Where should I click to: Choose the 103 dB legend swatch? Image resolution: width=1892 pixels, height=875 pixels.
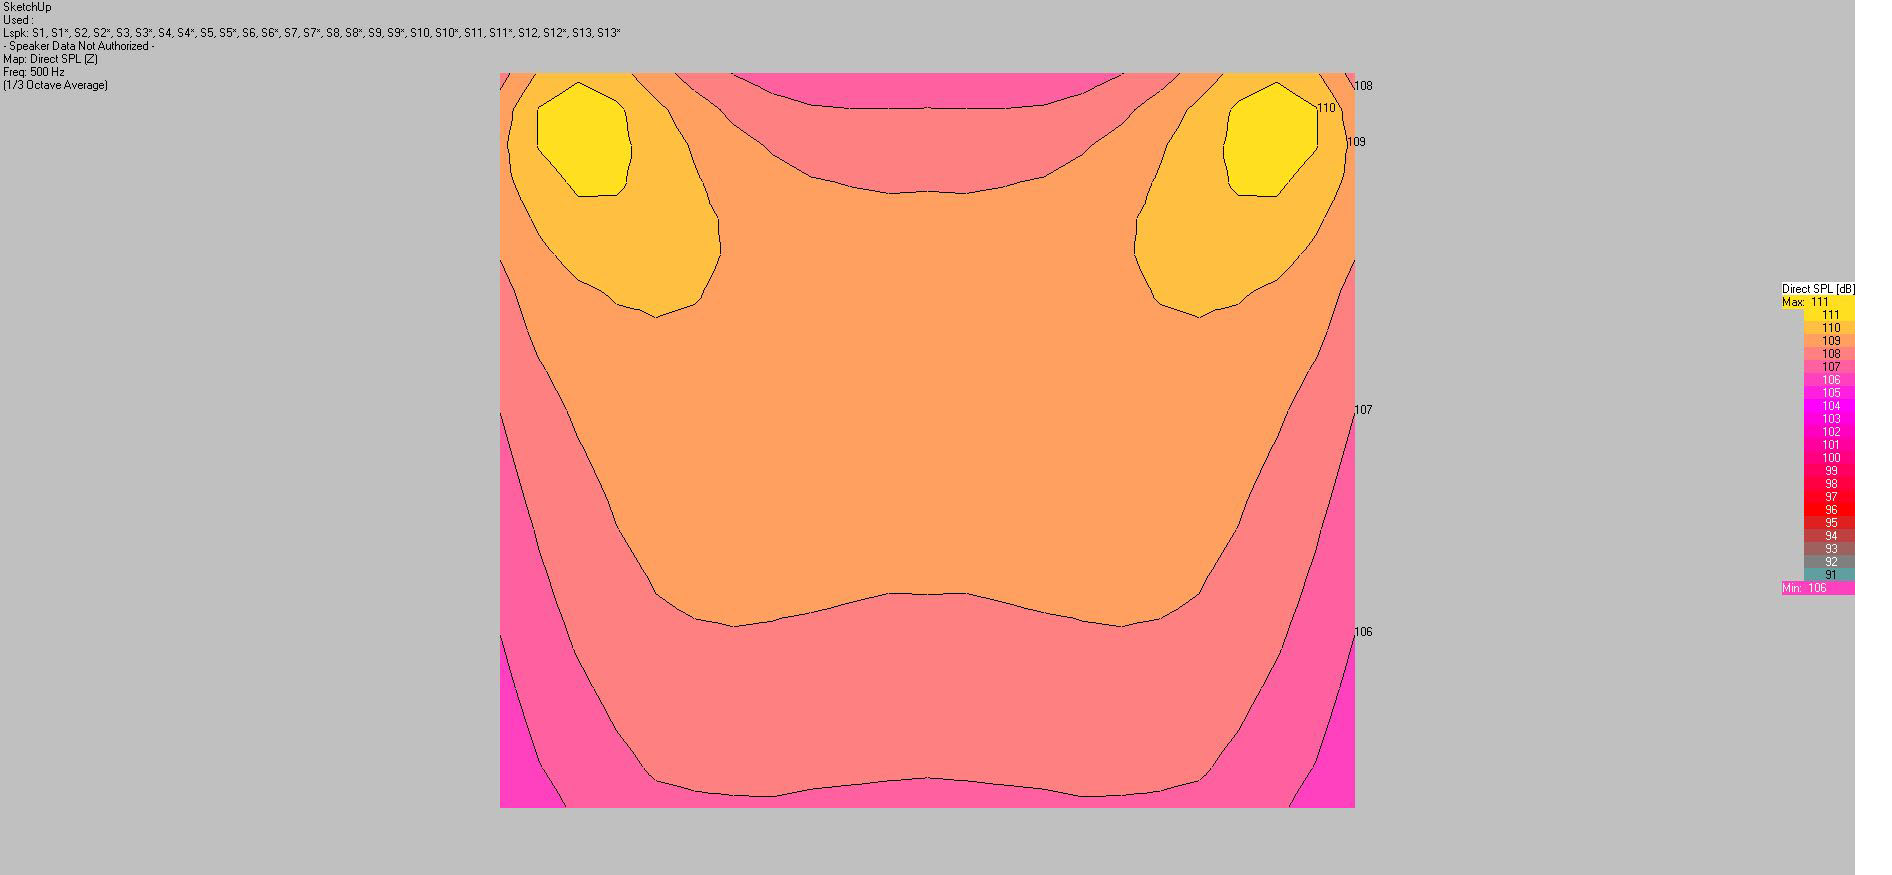click(x=1829, y=419)
